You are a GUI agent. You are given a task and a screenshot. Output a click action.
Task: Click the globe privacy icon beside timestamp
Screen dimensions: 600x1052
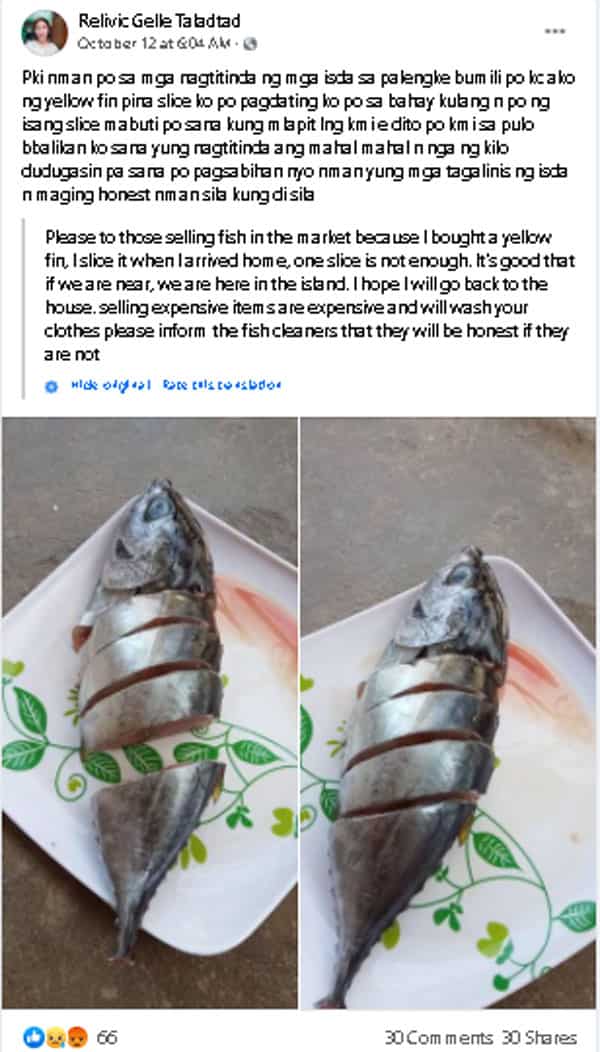coord(250,44)
